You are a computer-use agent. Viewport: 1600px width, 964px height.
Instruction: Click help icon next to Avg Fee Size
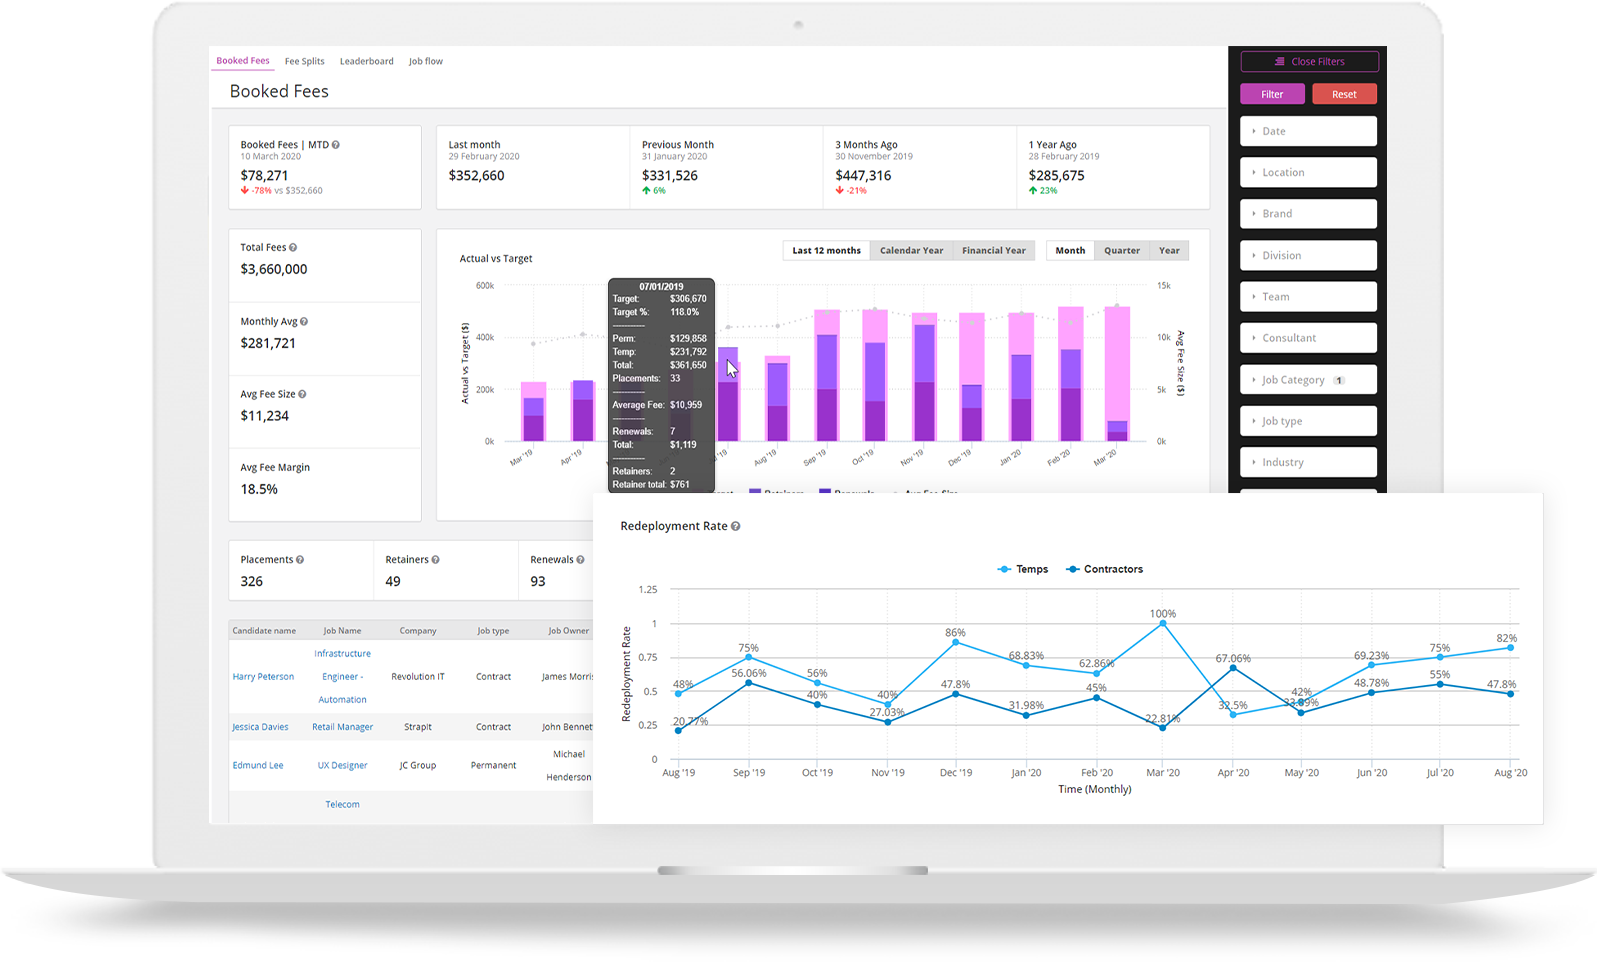tap(302, 395)
